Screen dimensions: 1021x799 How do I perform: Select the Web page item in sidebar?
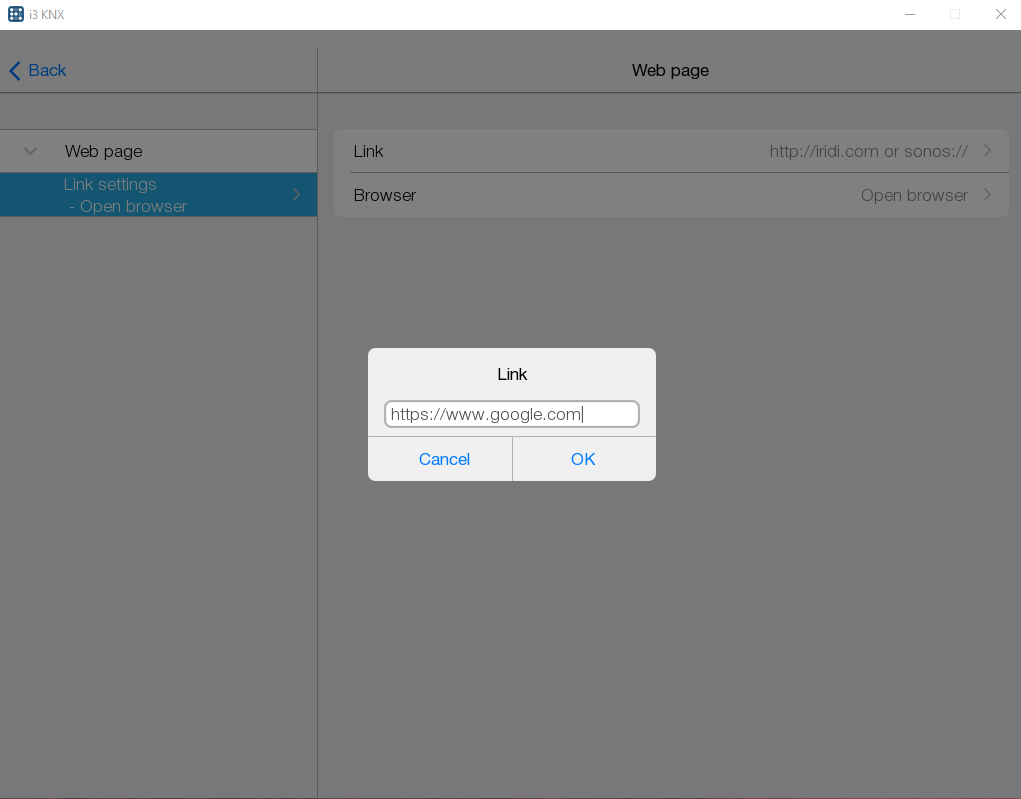click(x=103, y=151)
